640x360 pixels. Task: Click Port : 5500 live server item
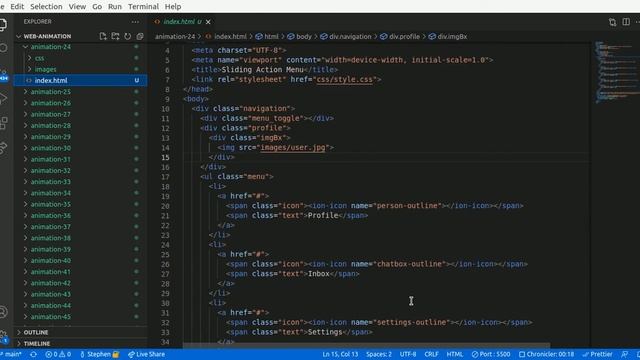point(491,354)
